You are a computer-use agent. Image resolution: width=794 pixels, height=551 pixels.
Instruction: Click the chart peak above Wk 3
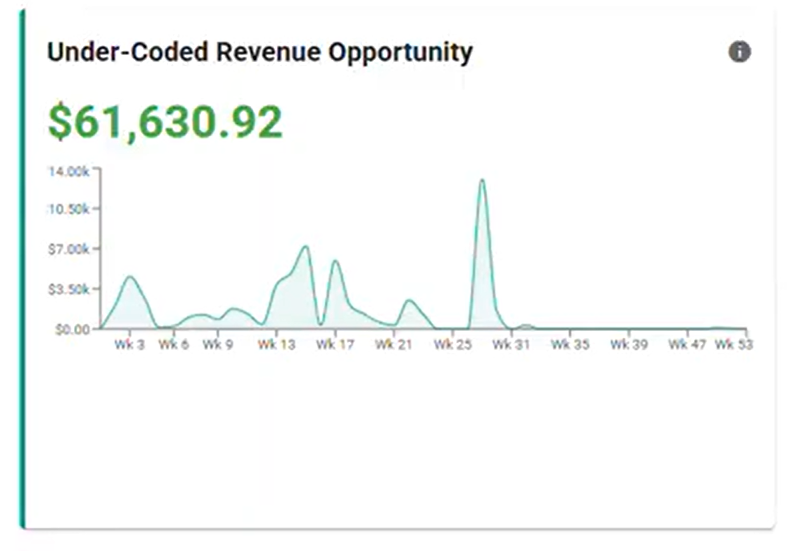pos(130,277)
